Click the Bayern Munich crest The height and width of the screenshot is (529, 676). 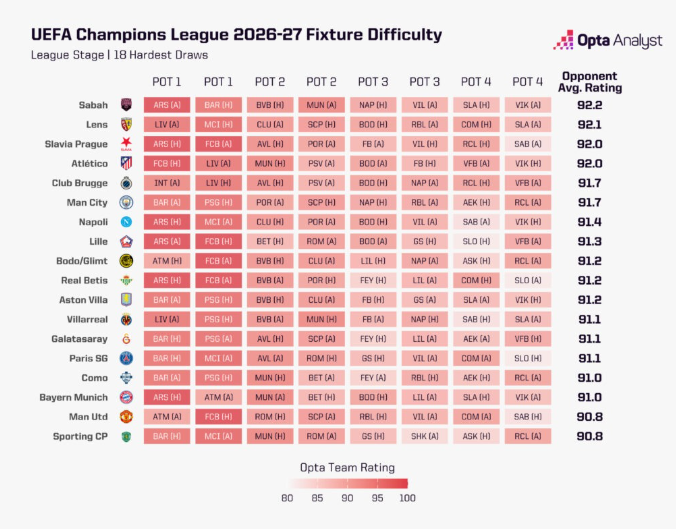pos(126,397)
